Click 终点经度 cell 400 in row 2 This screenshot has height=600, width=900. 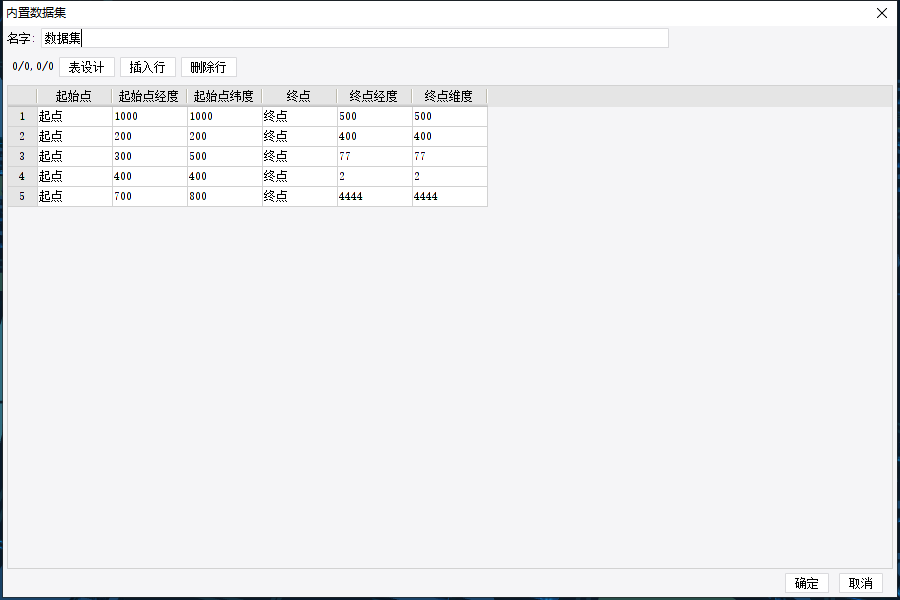click(x=375, y=137)
